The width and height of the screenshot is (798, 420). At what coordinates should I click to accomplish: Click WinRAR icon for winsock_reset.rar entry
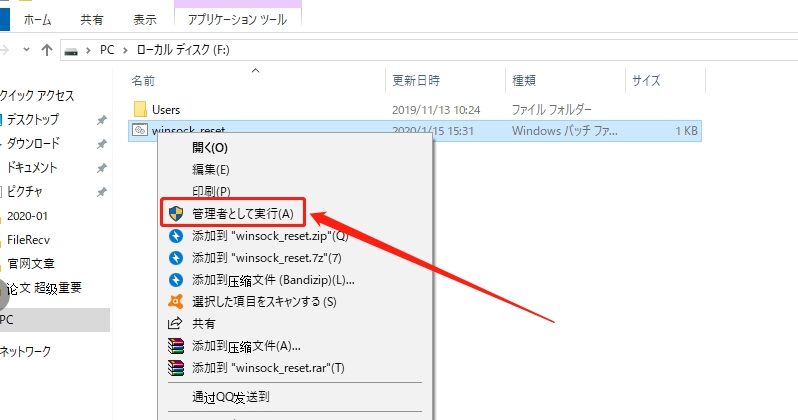click(176, 368)
